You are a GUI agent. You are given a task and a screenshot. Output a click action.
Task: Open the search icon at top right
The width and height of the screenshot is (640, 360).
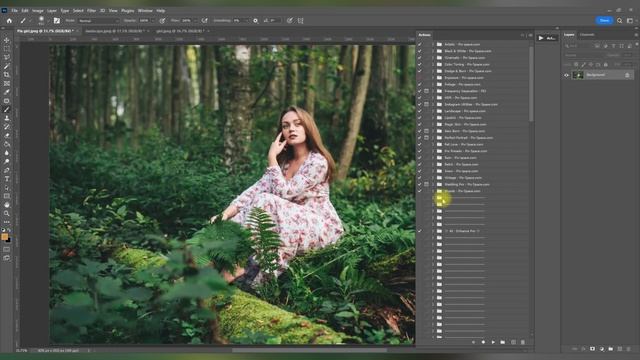[x=620, y=20]
